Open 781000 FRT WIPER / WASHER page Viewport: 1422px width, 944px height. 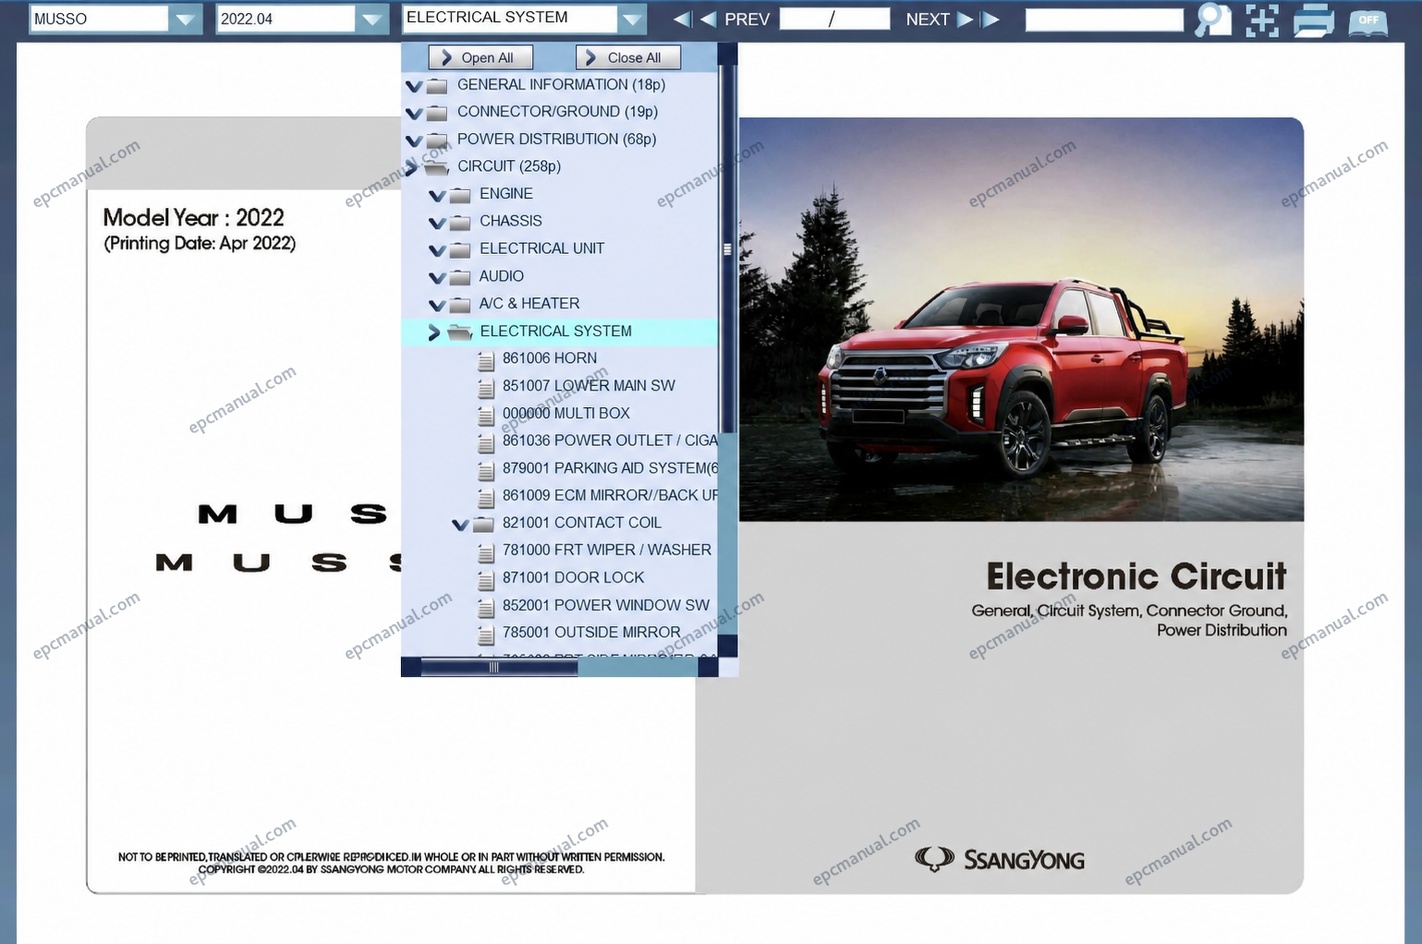(606, 550)
